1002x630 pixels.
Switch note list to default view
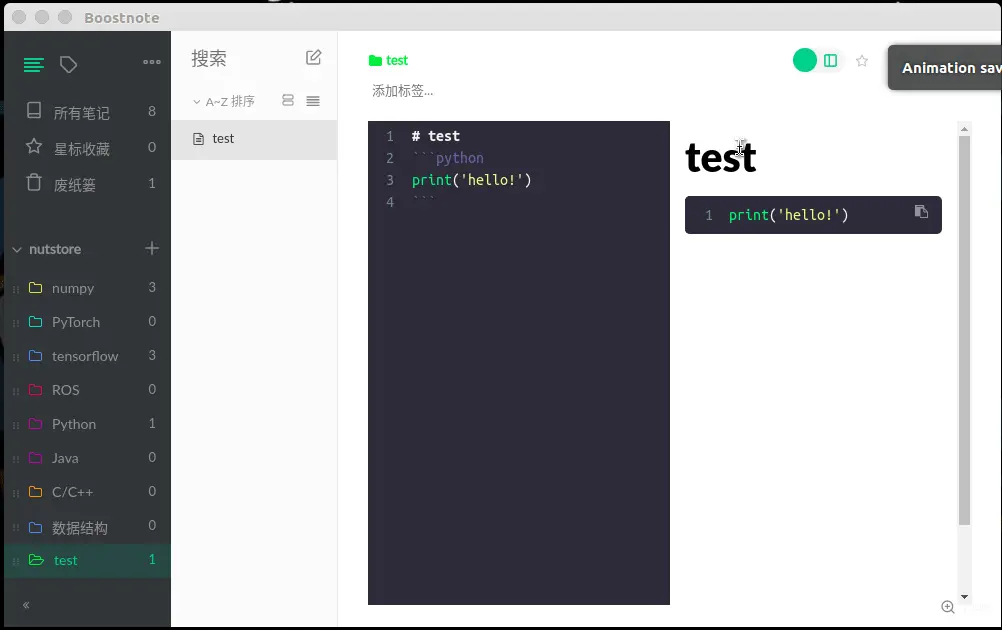pos(288,100)
